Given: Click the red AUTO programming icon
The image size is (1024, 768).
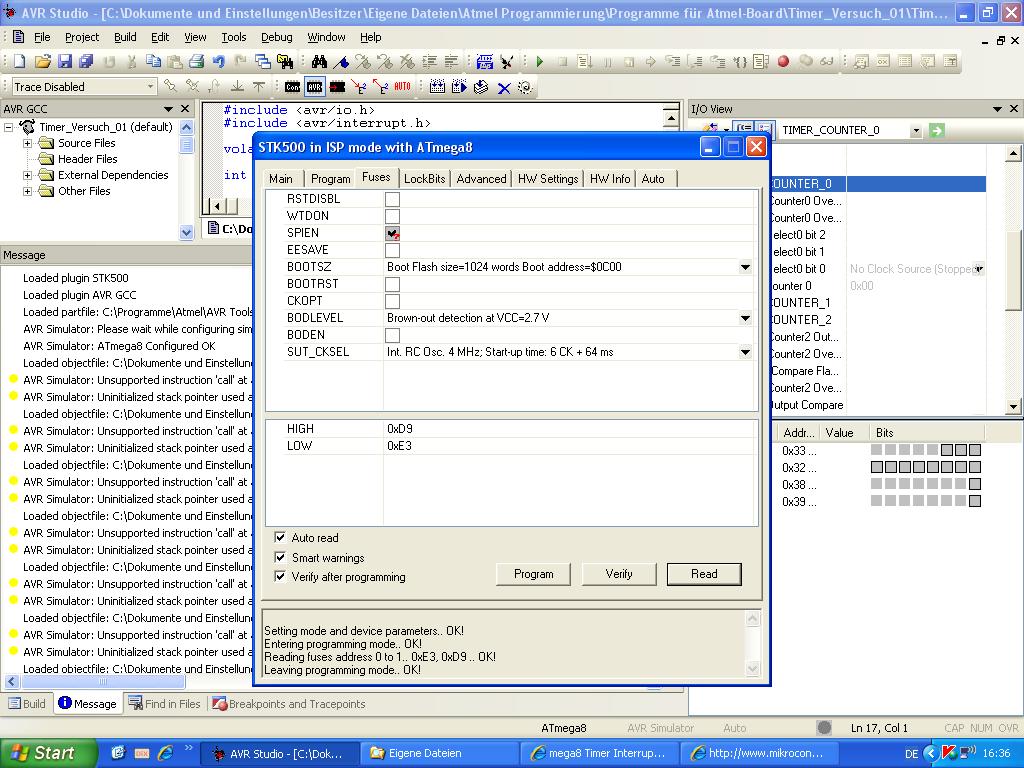Looking at the screenshot, I should [x=402, y=87].
